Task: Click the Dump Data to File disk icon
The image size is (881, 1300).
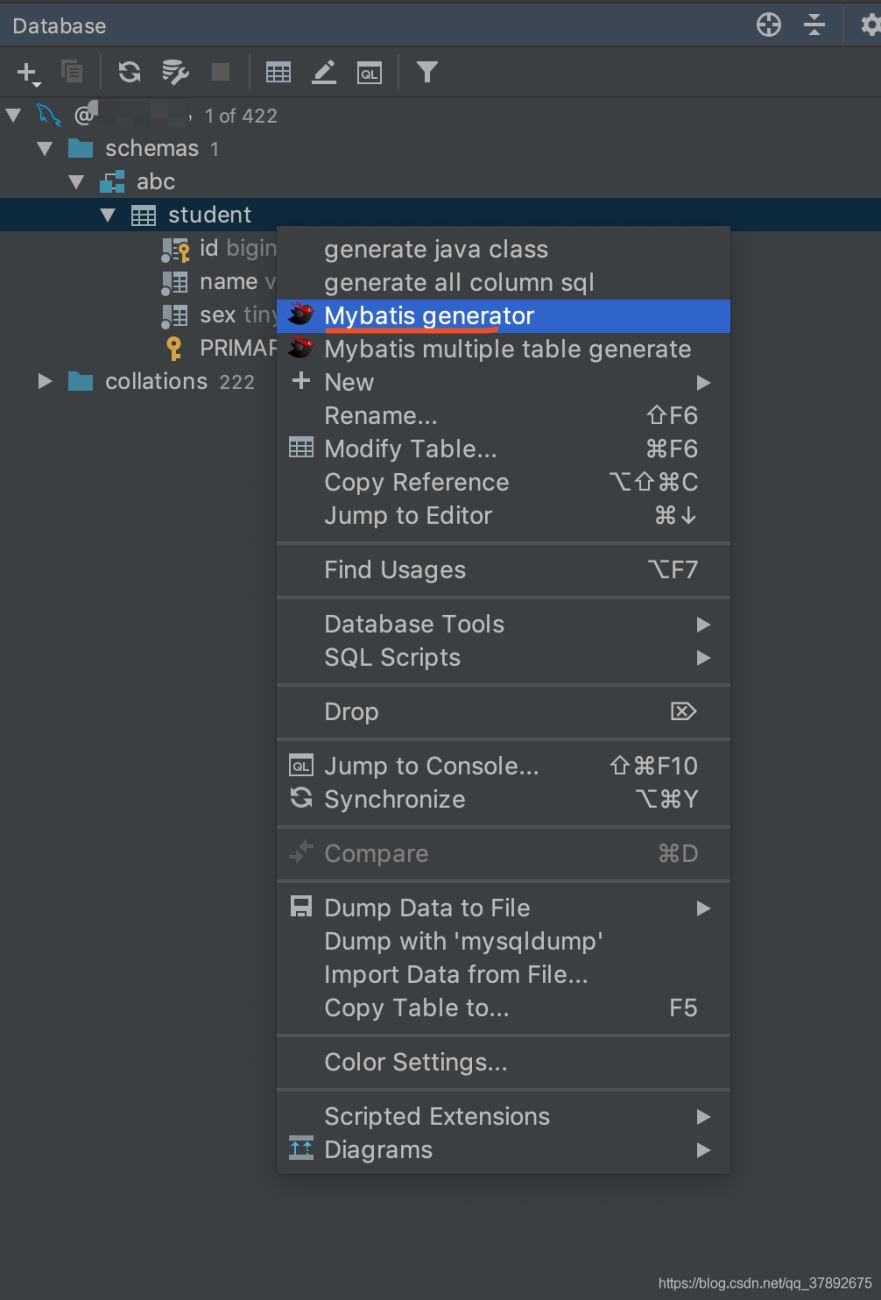Action: [x=301, y=907]
